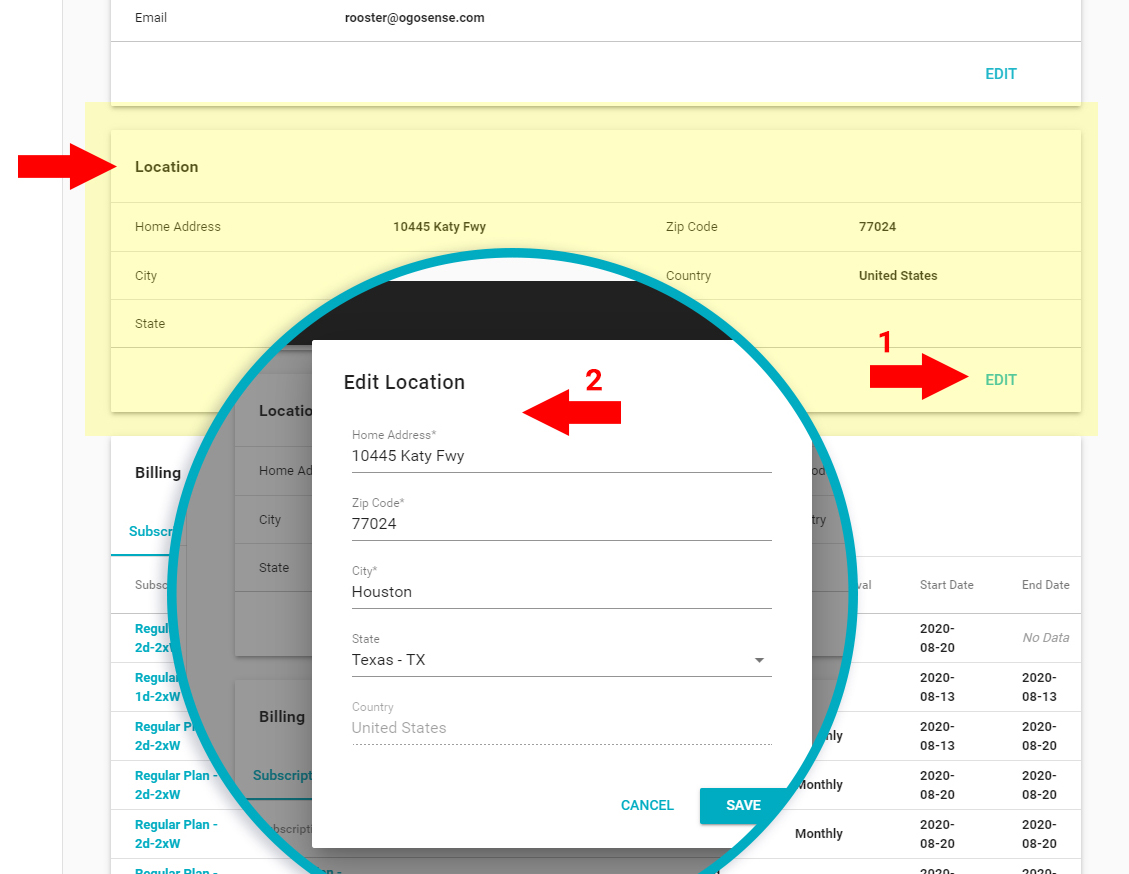Screen dimensions: 1129x874
Task: Click the red arrow labeled 2
Action: coord(572,412)
